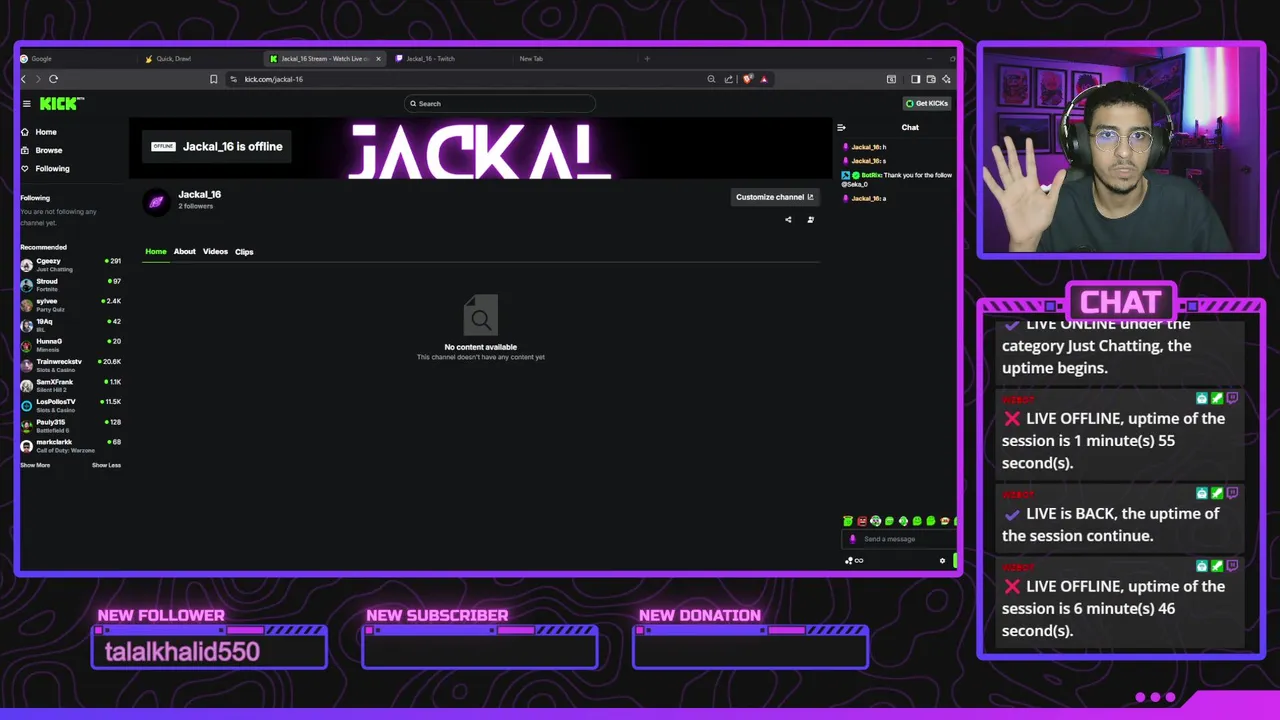The image size is (1280, 720).
Task: Open the Leo AI sparkle icon
Action: pyautogui.click(x=946, y=79)
